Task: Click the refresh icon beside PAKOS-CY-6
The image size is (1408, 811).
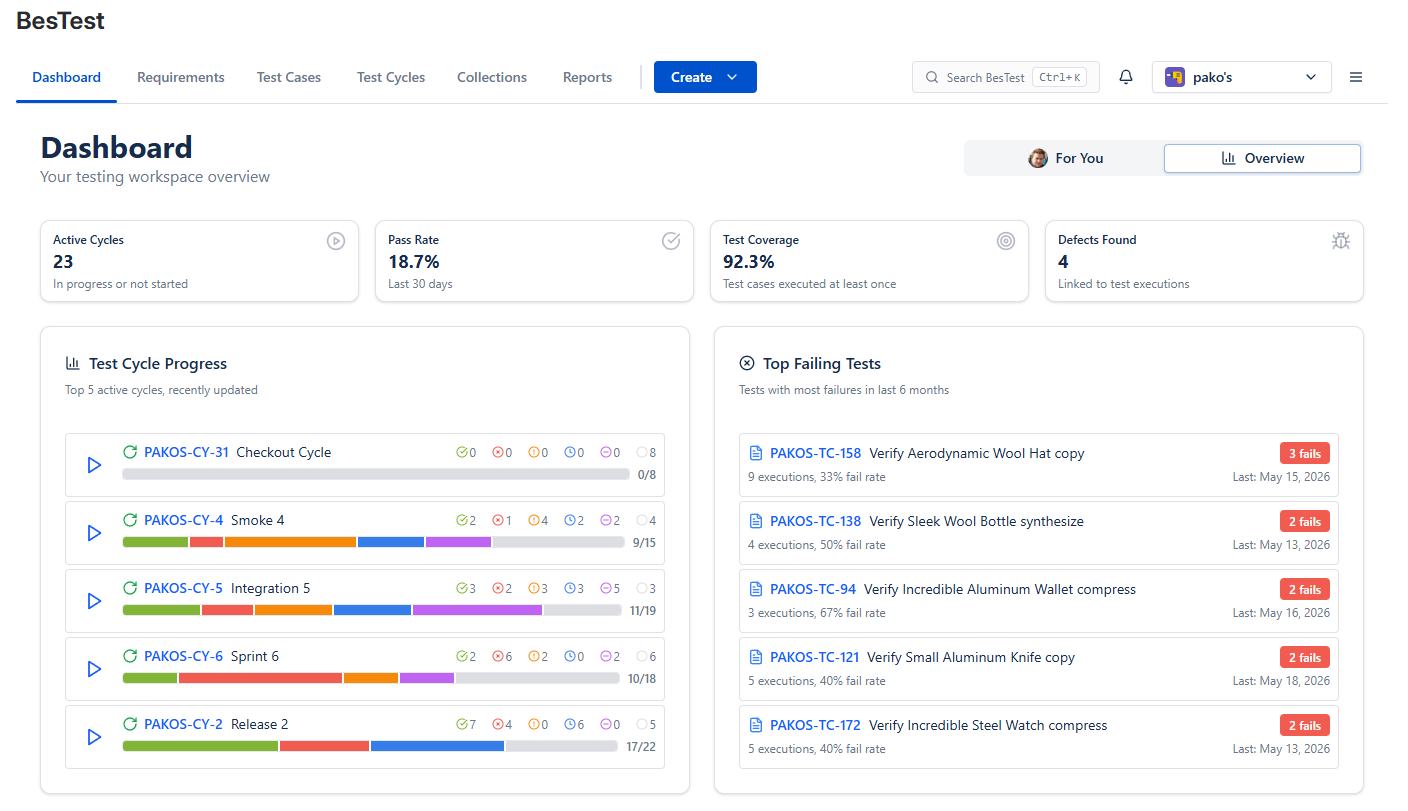Action: pyautogui.click(x=130, y=656)
